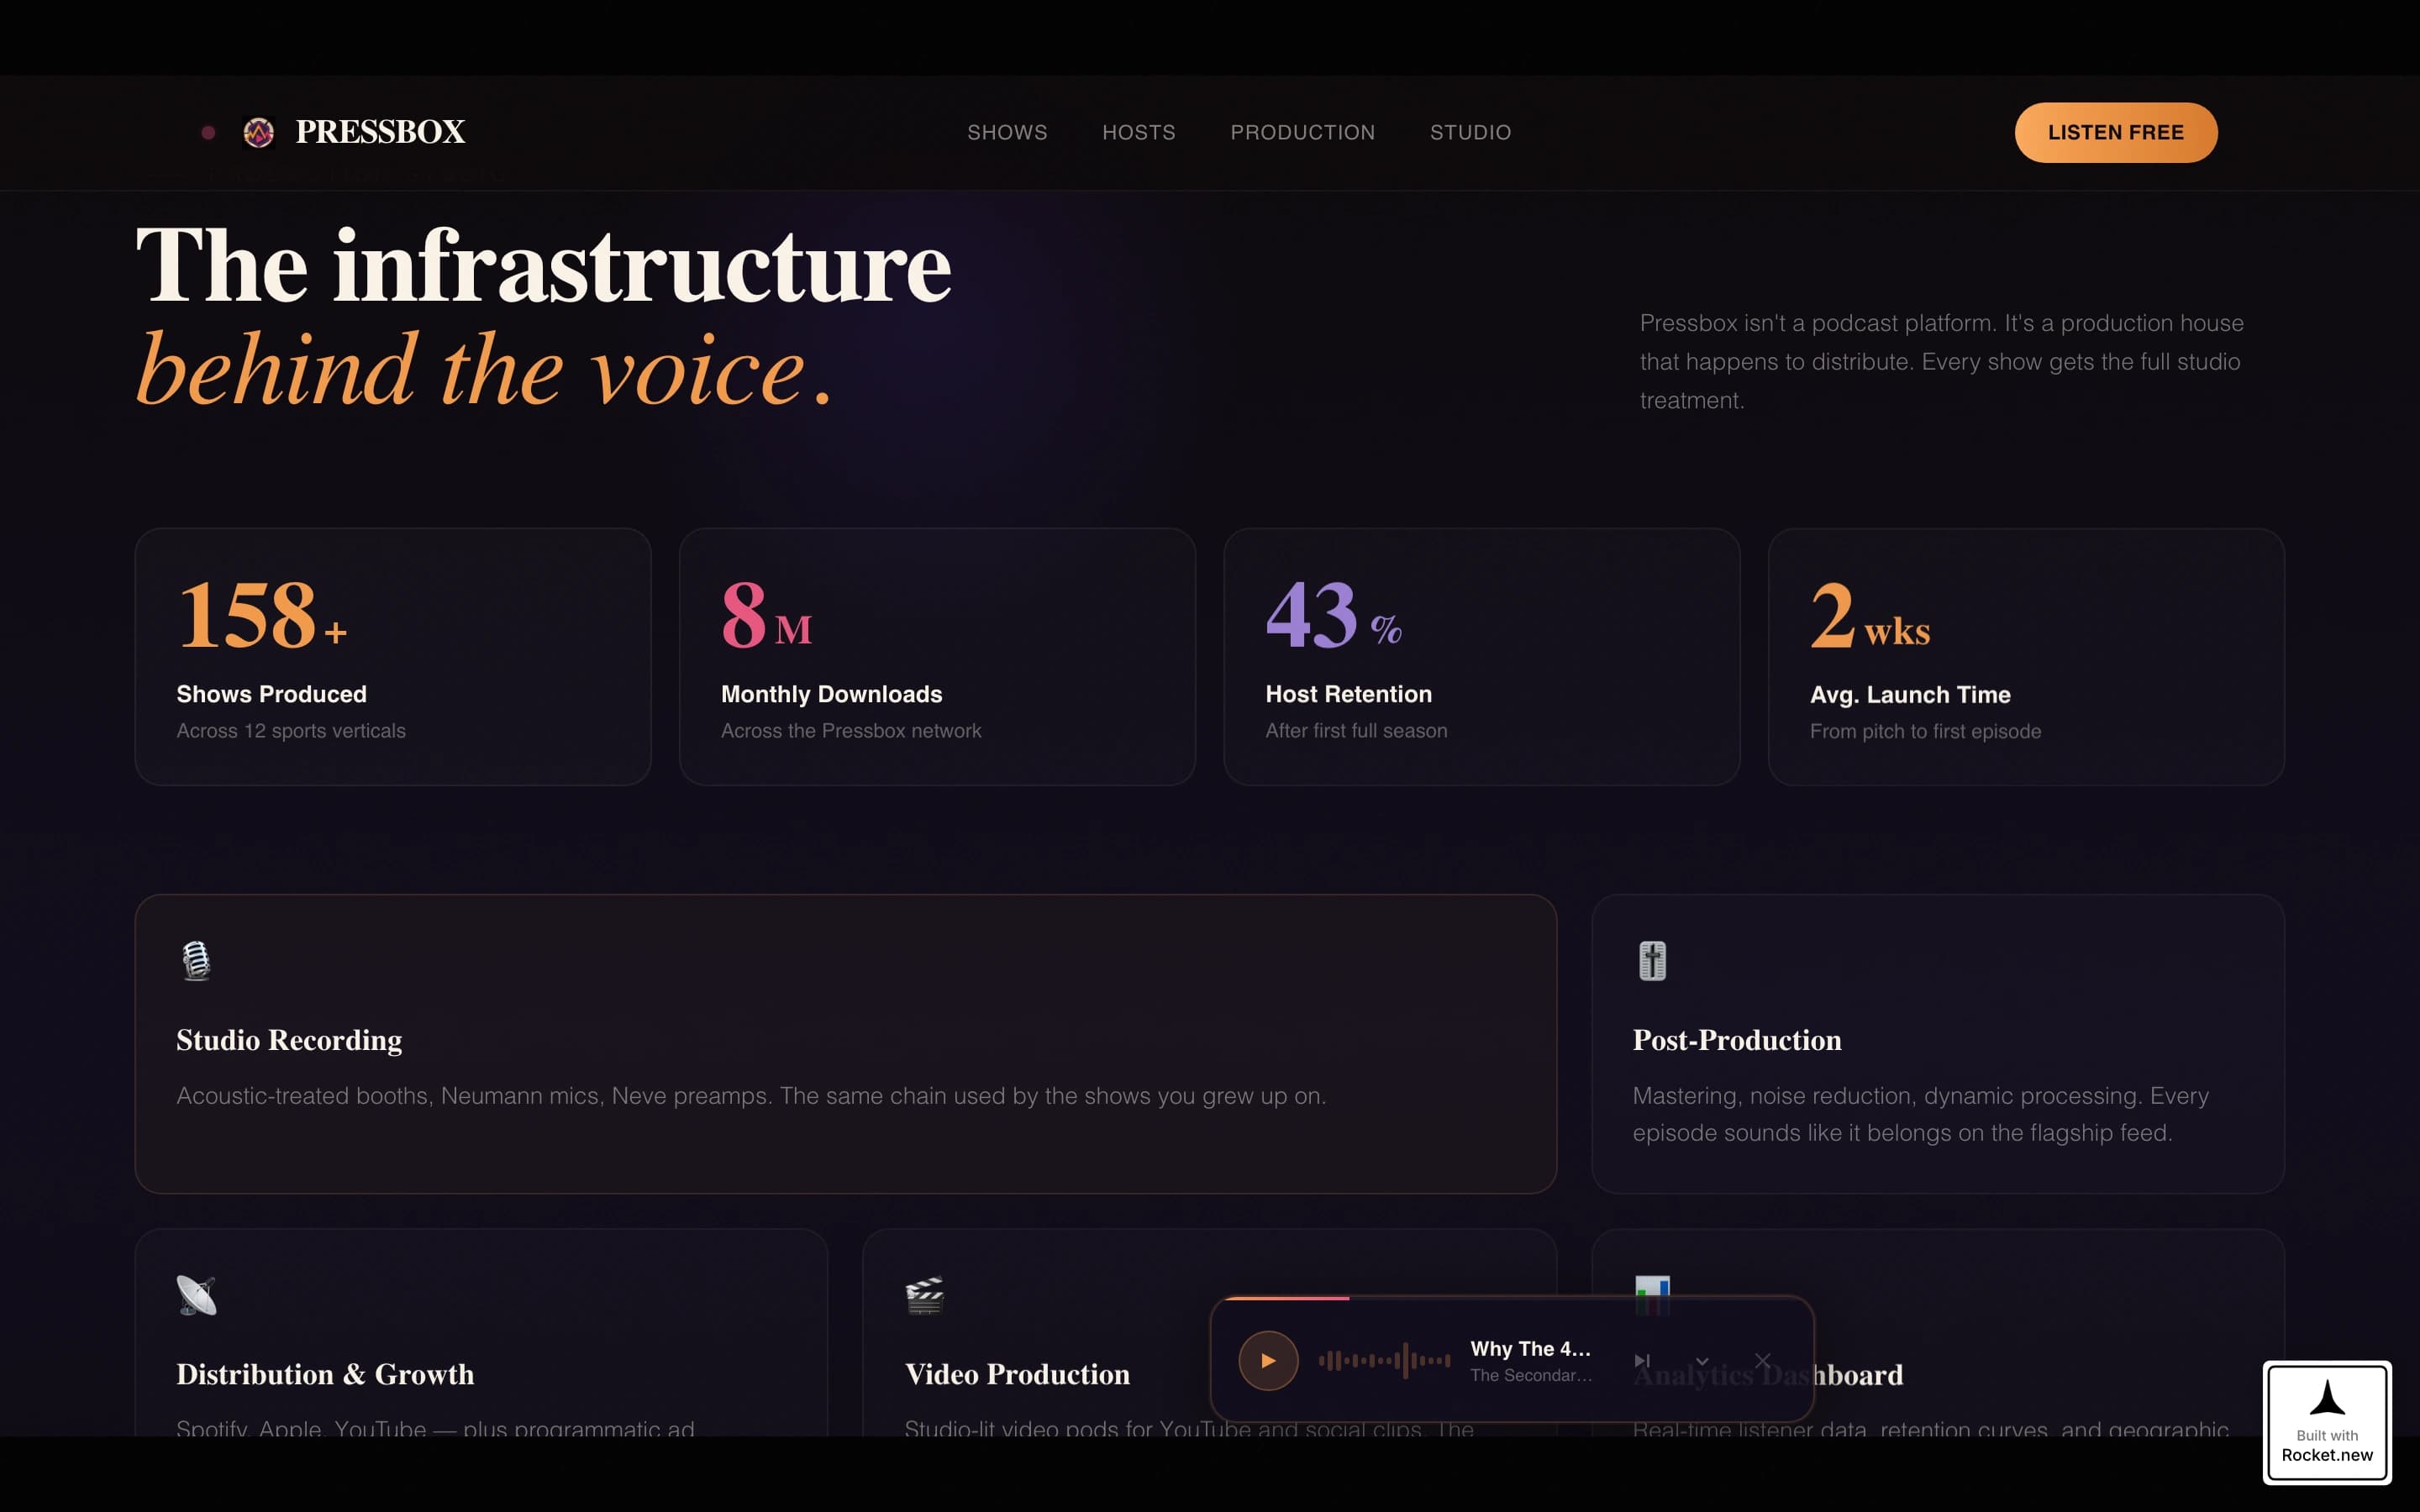2420x1512 pixels.
Task: Open the SHOWS nav item
Action: click(1007, 132)
